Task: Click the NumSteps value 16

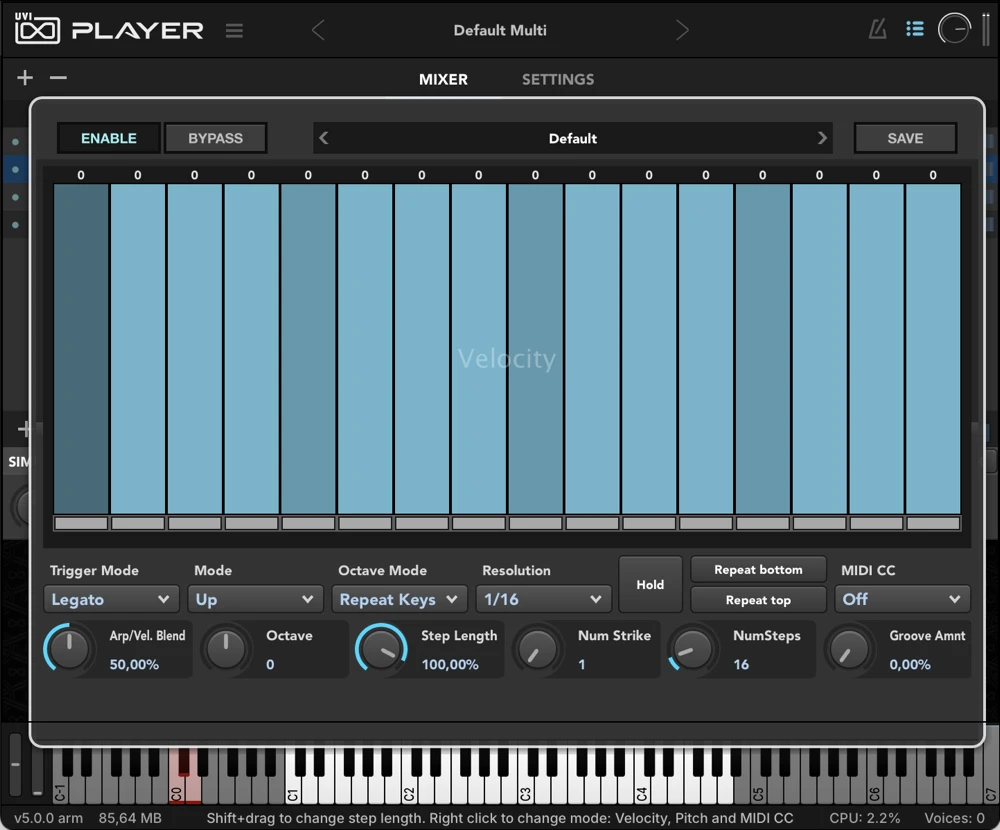Action: click(x=741, y=664)
